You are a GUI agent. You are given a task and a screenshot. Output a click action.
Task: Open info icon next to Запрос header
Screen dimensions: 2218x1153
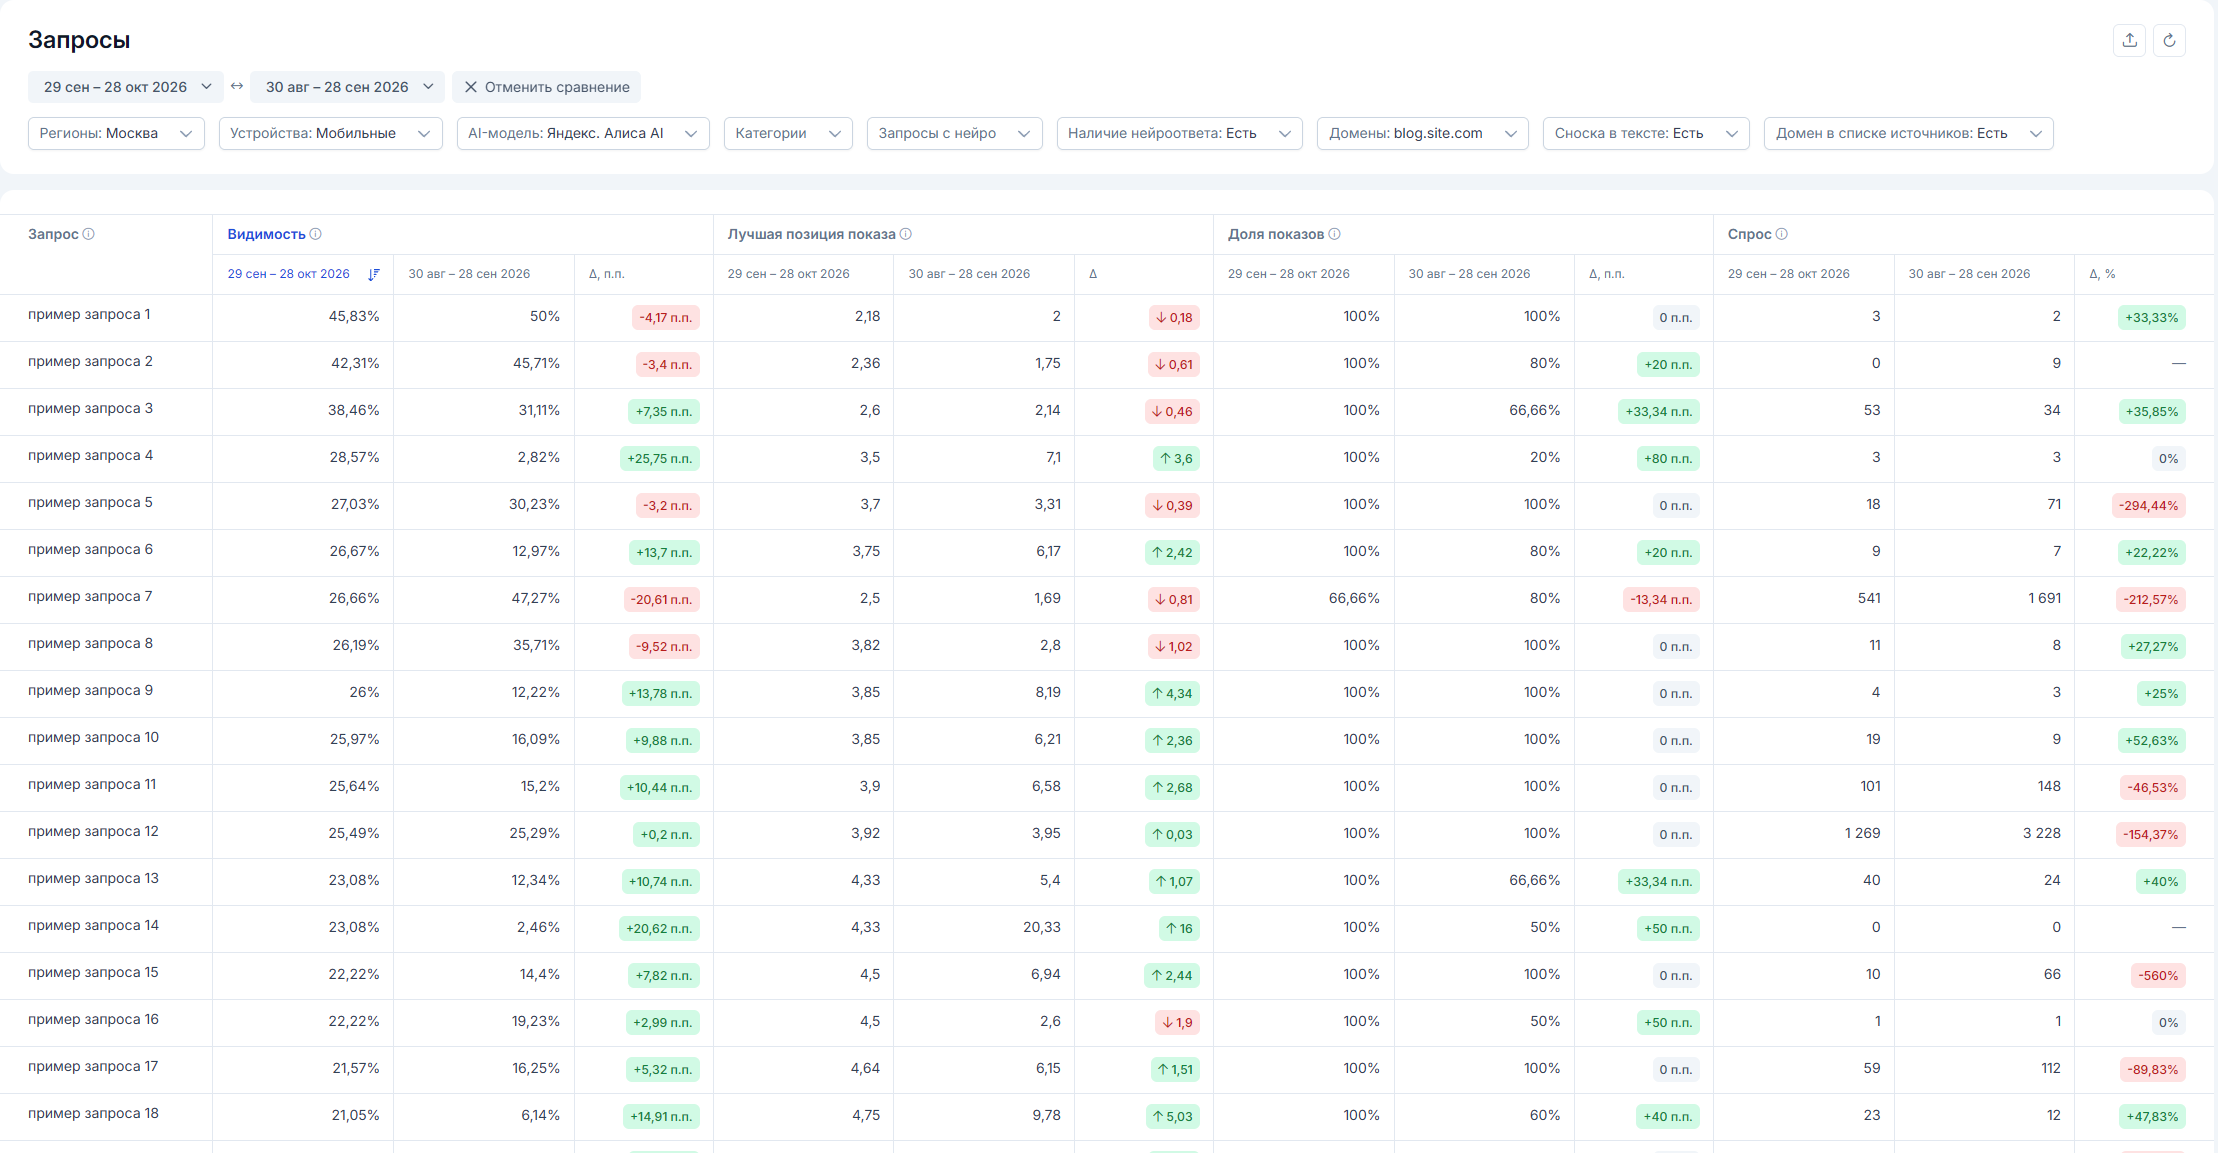tap(89, 234)
